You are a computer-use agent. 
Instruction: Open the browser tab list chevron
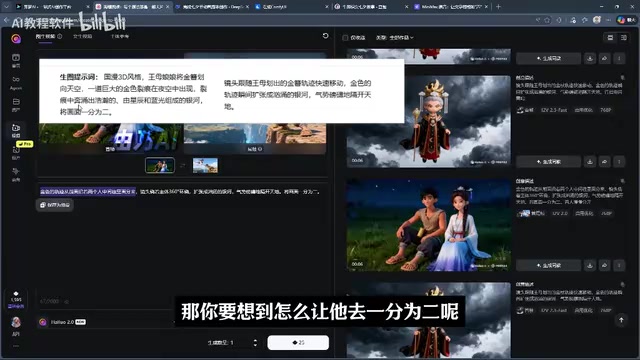pyautogui.click(x=6, y=7)
